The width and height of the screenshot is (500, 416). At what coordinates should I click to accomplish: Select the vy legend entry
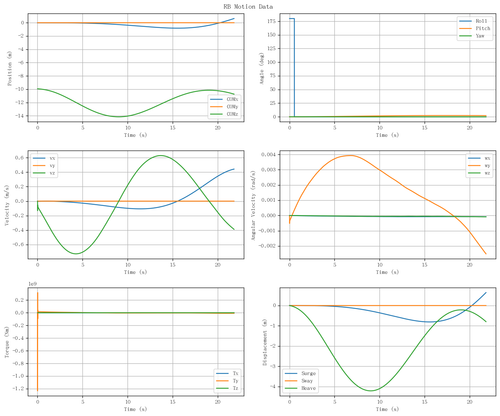[44, 166]
